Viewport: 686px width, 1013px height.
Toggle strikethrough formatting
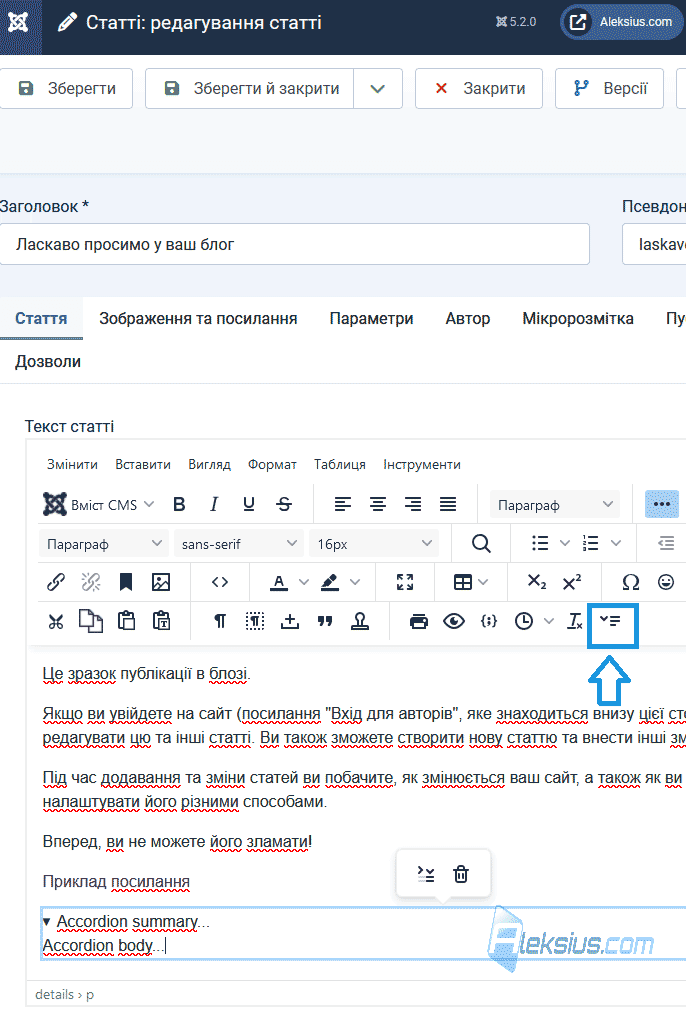coord(284,505)
